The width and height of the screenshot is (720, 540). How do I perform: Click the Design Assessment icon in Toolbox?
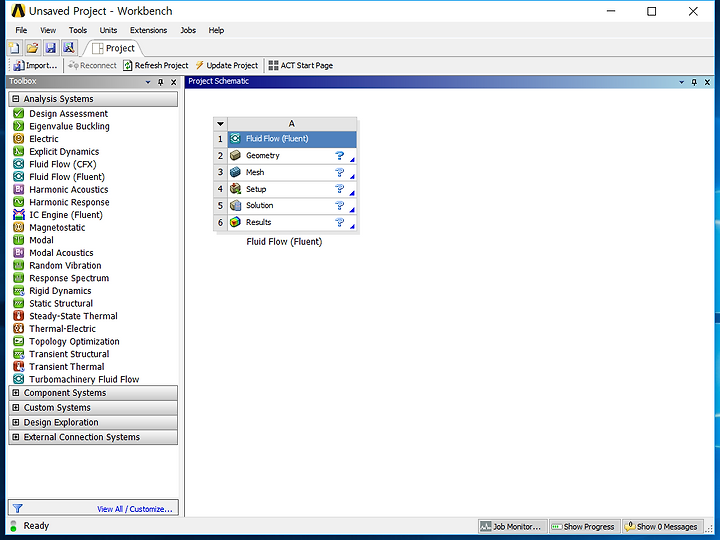click(18, 113)
